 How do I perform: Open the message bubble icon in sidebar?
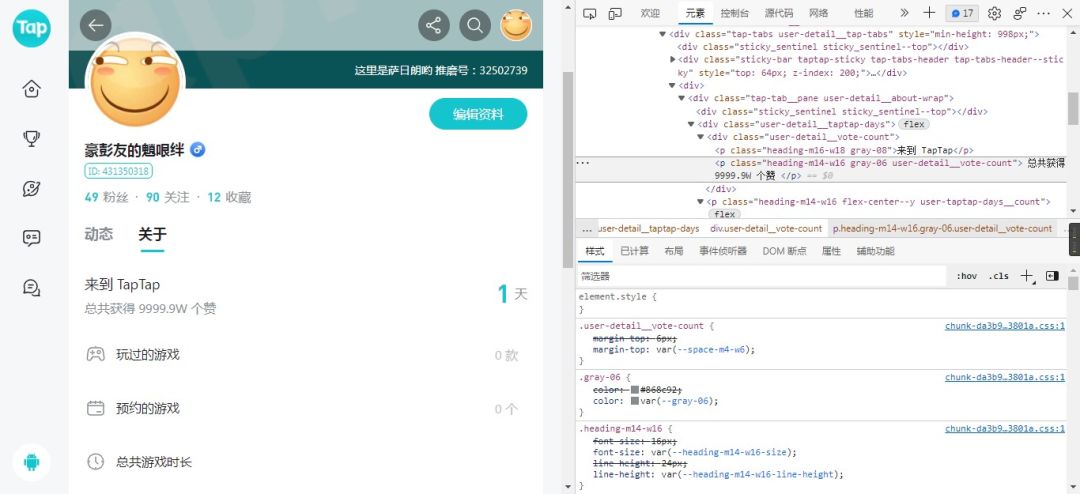point(31,287)
